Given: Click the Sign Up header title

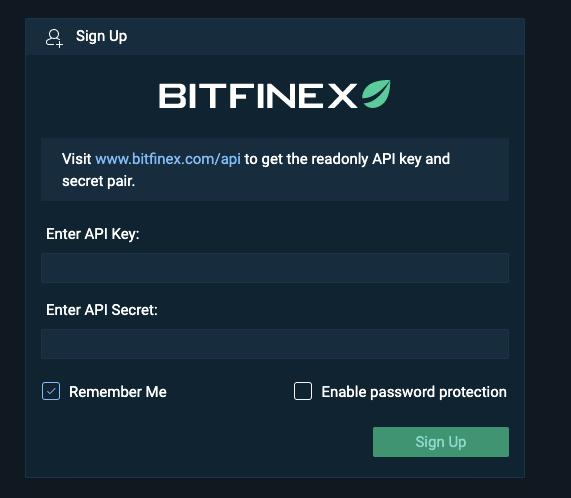Looking at the screenshot, I should pos(101,36).
